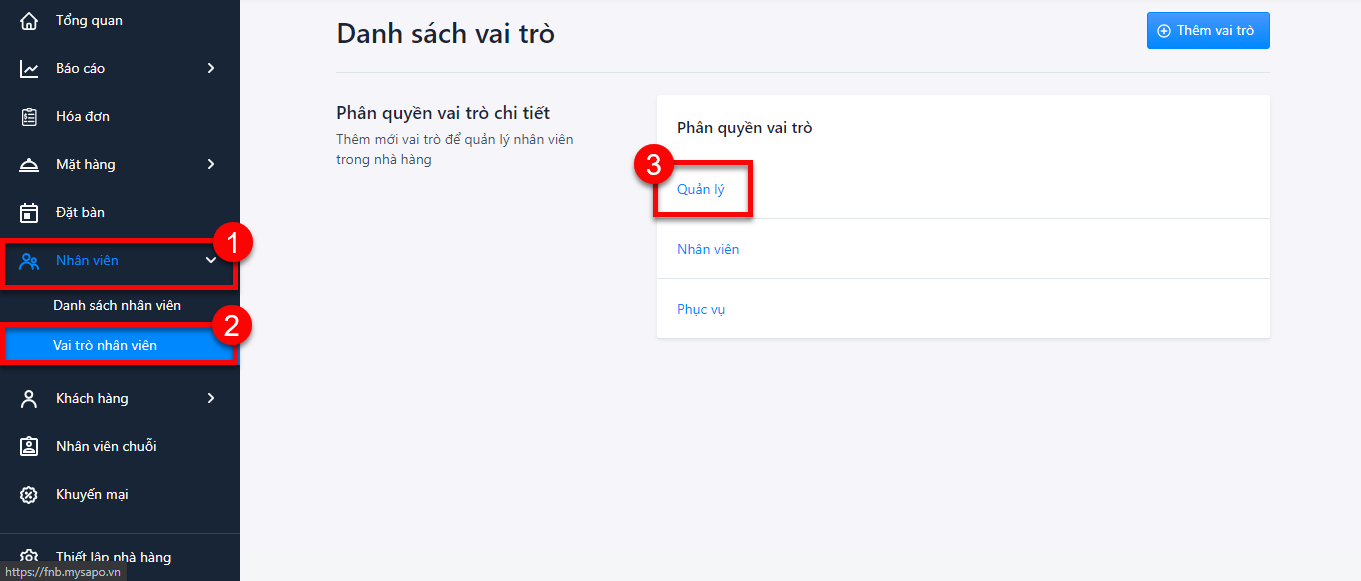Click the Phân quyền vai trò card title
This screenshot has height=581, width=1361.
pos(745,128)
